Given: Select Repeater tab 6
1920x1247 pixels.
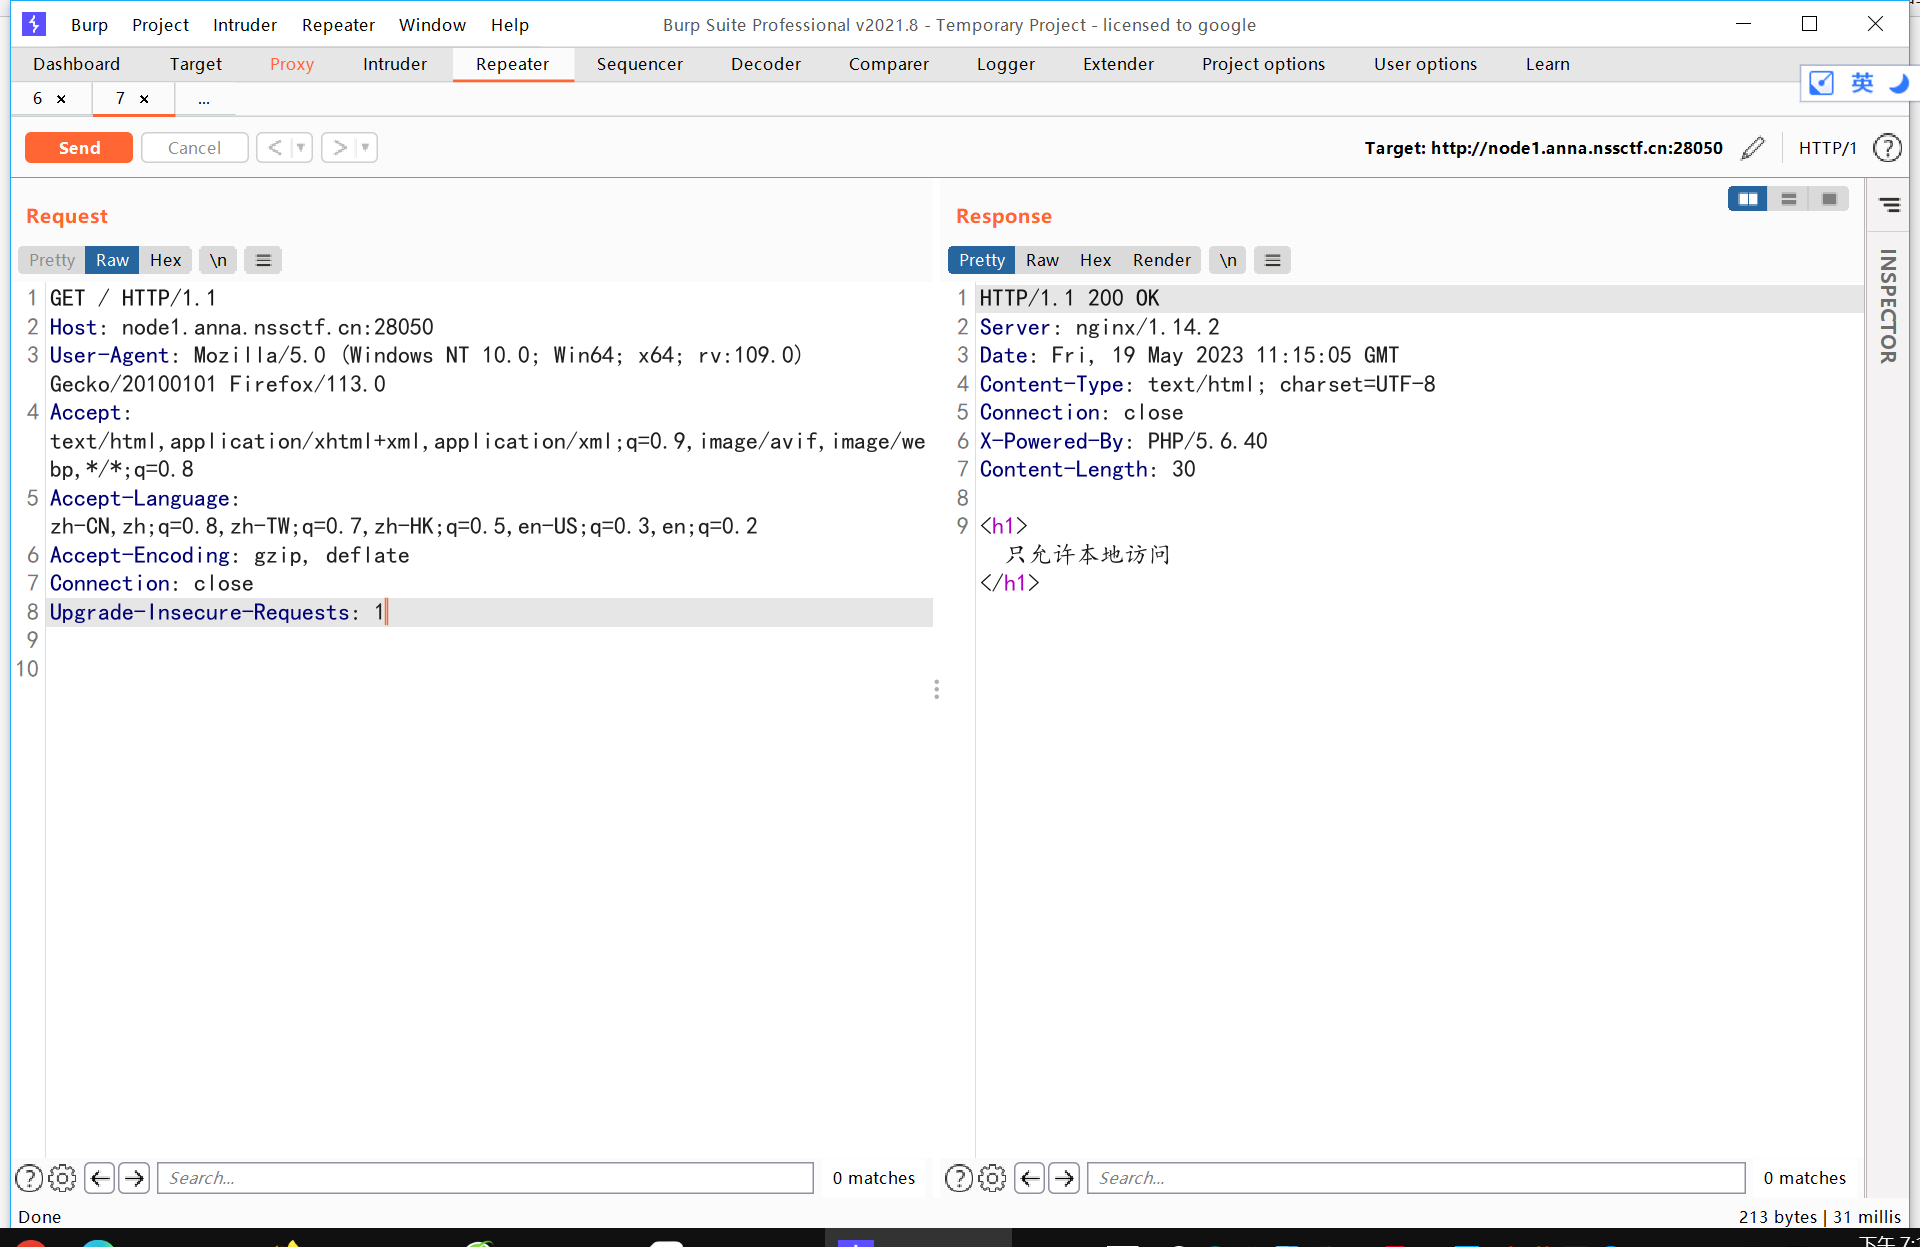Looking at the screenshot, I should click(x=38, y=98).
